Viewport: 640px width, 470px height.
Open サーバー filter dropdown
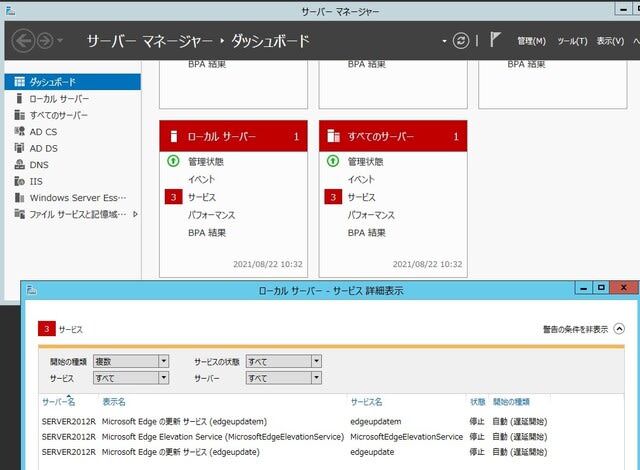tap(284, 378)
